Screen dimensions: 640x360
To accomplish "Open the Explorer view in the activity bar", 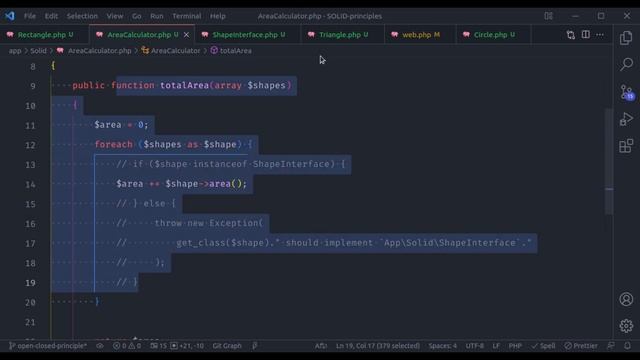I will coord(626,38).
